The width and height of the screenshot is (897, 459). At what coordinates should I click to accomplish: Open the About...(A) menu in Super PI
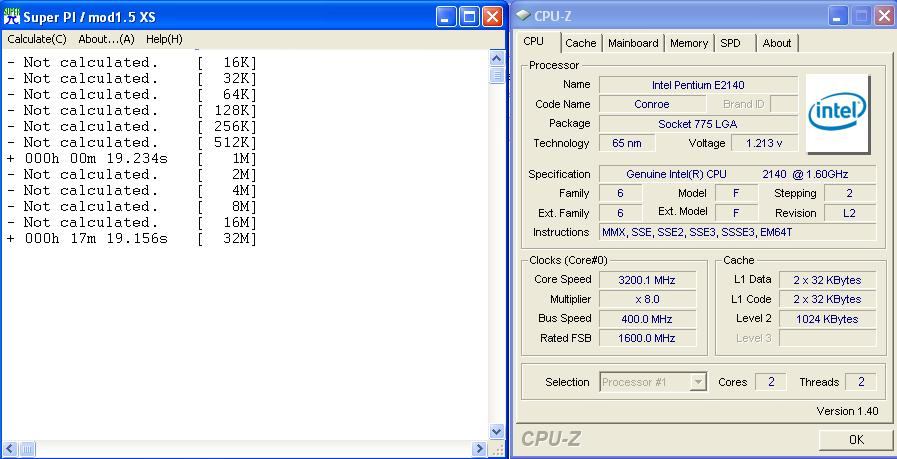pyautogui.click(x=106, y=39)
